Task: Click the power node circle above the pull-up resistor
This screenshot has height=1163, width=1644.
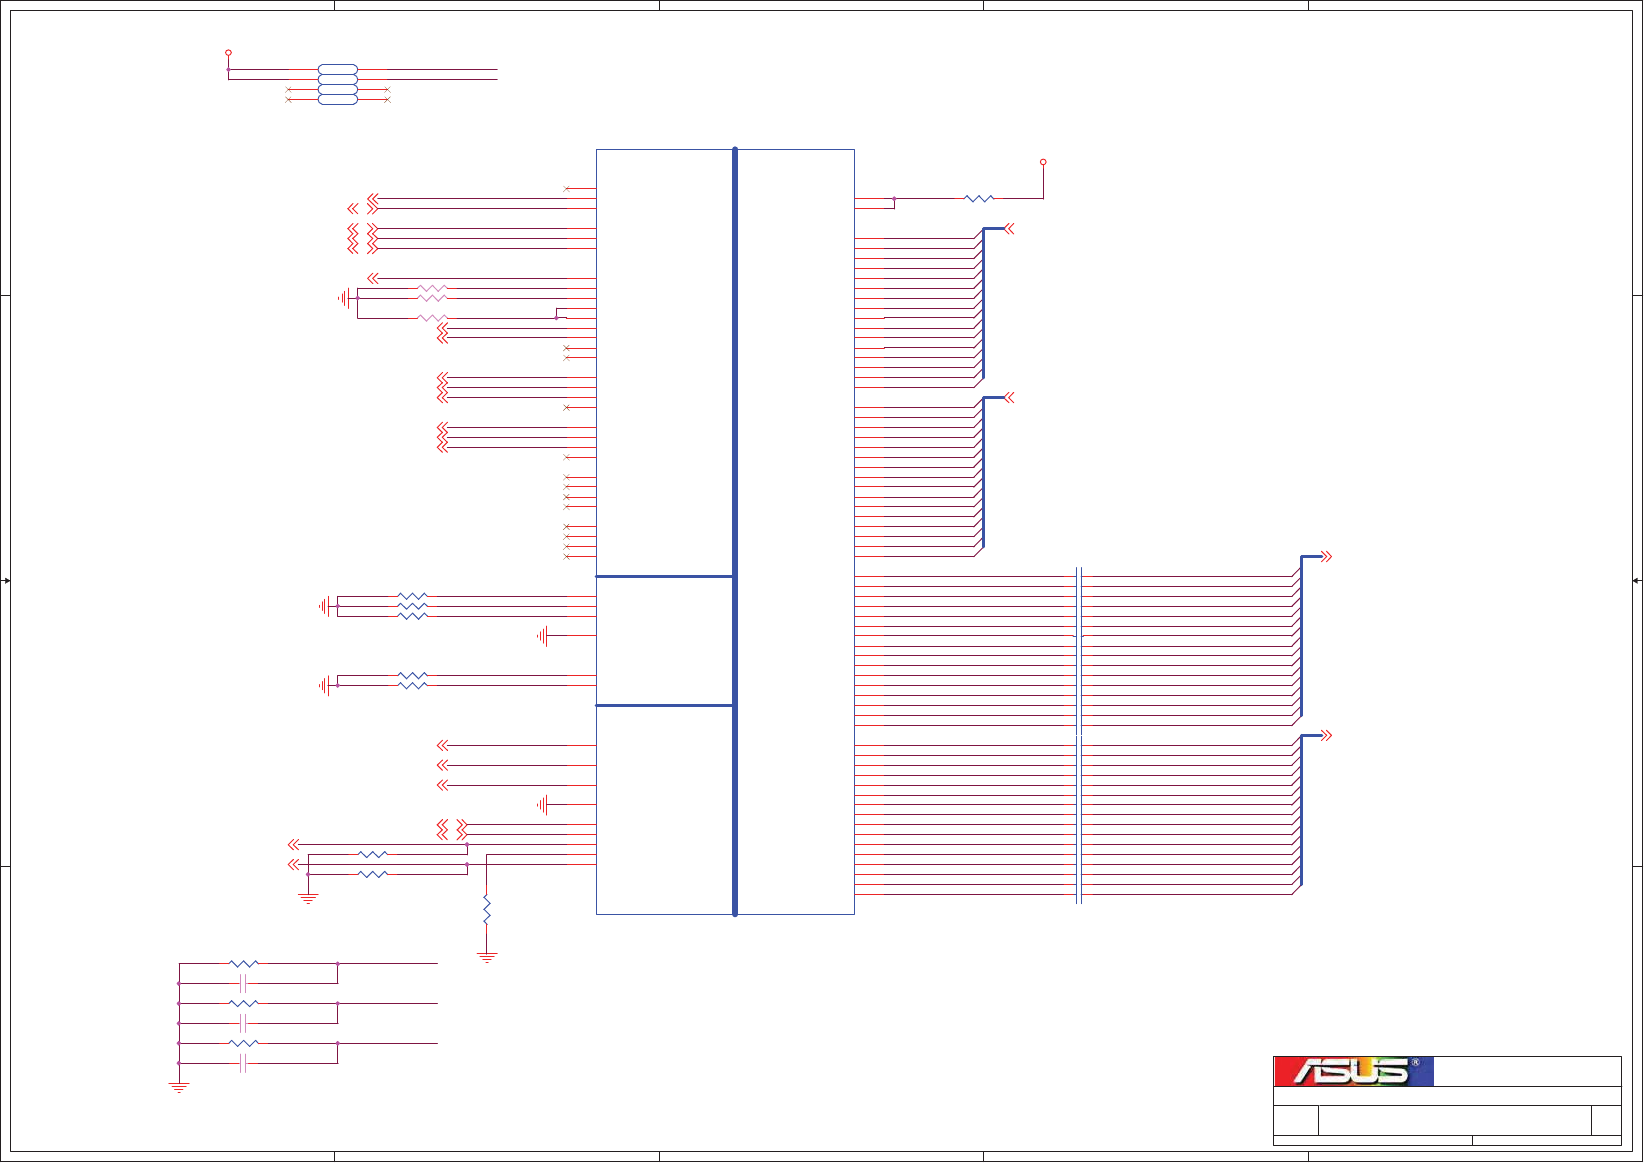Action: 1043,161
